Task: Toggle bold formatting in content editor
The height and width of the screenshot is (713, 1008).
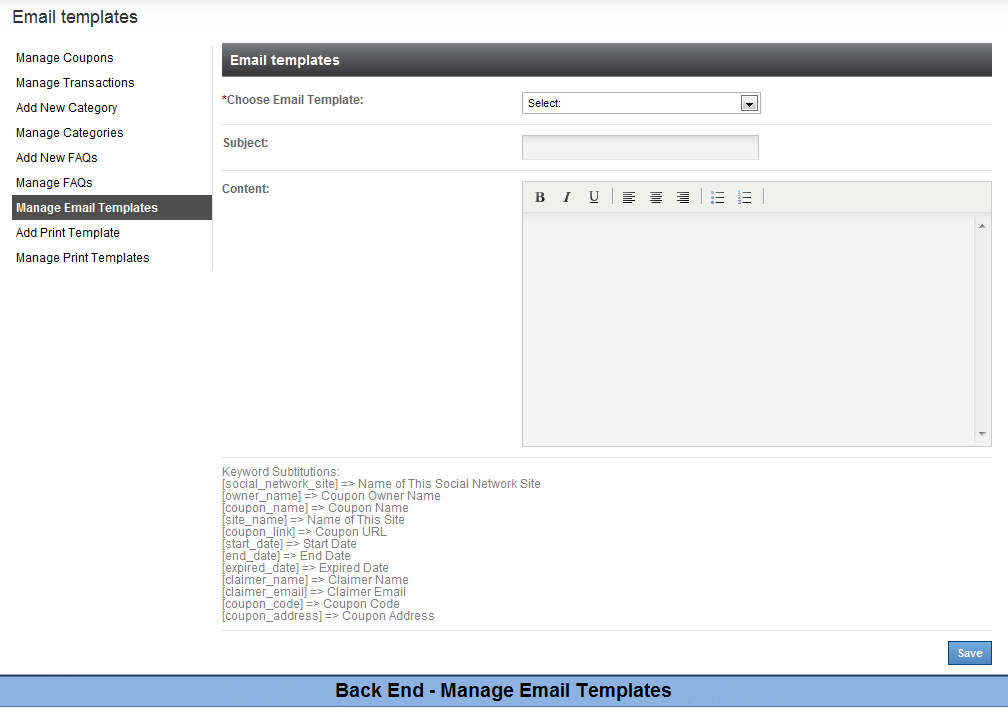Action: click(x=540, y=197)
